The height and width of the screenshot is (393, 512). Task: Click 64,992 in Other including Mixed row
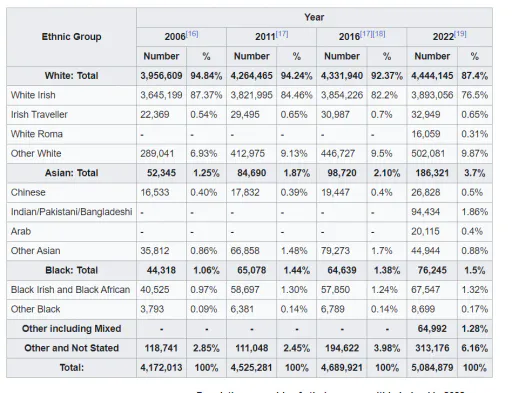point(432,329)
